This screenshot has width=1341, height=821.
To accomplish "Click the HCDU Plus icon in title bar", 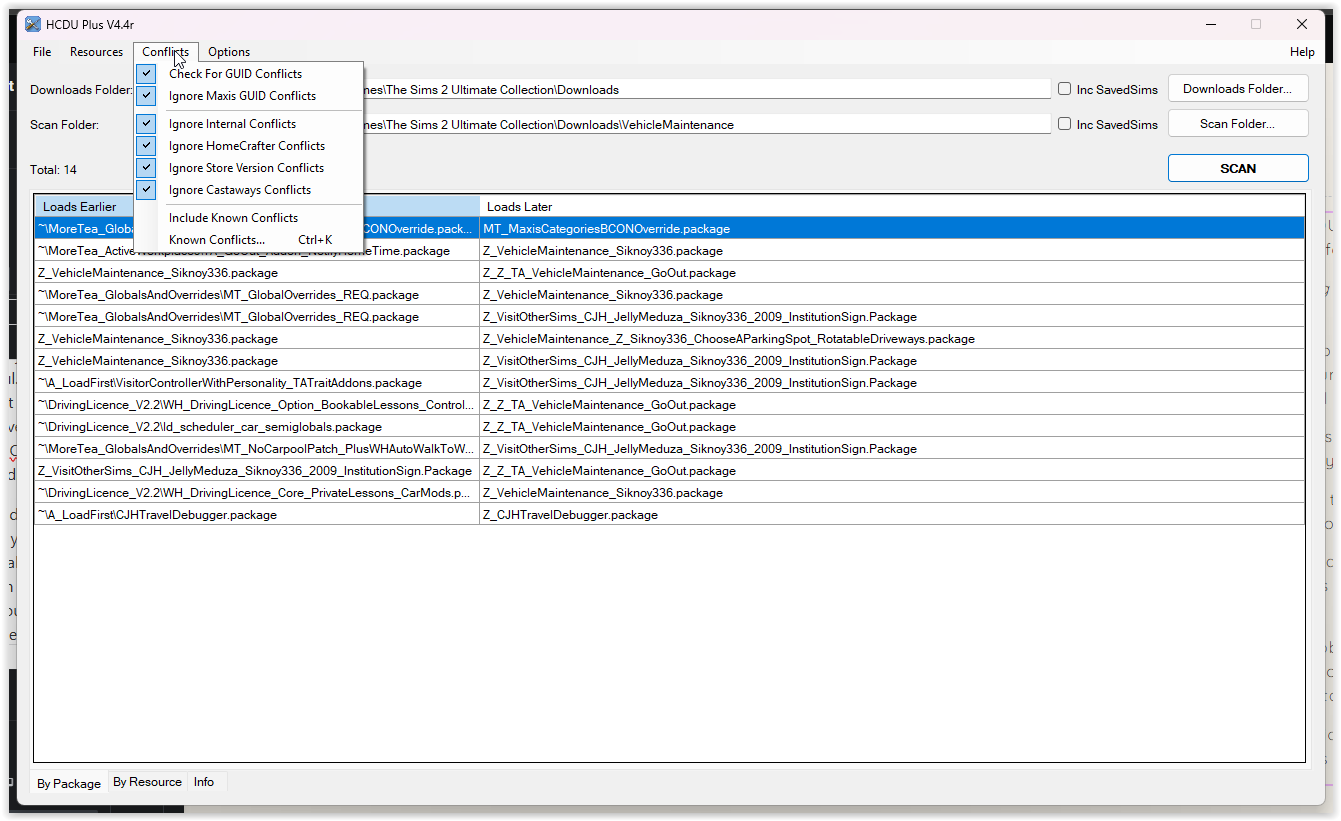I will click(35, 23).
